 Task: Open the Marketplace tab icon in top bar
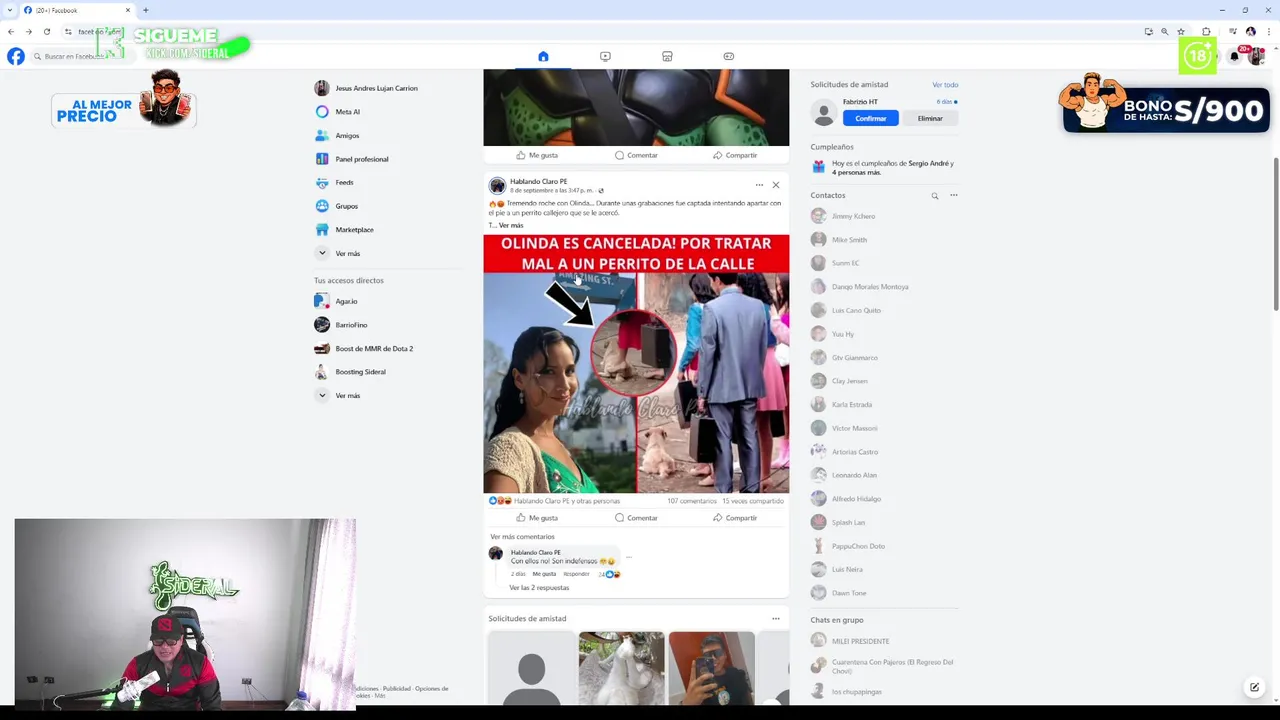(x=667, y=56)
